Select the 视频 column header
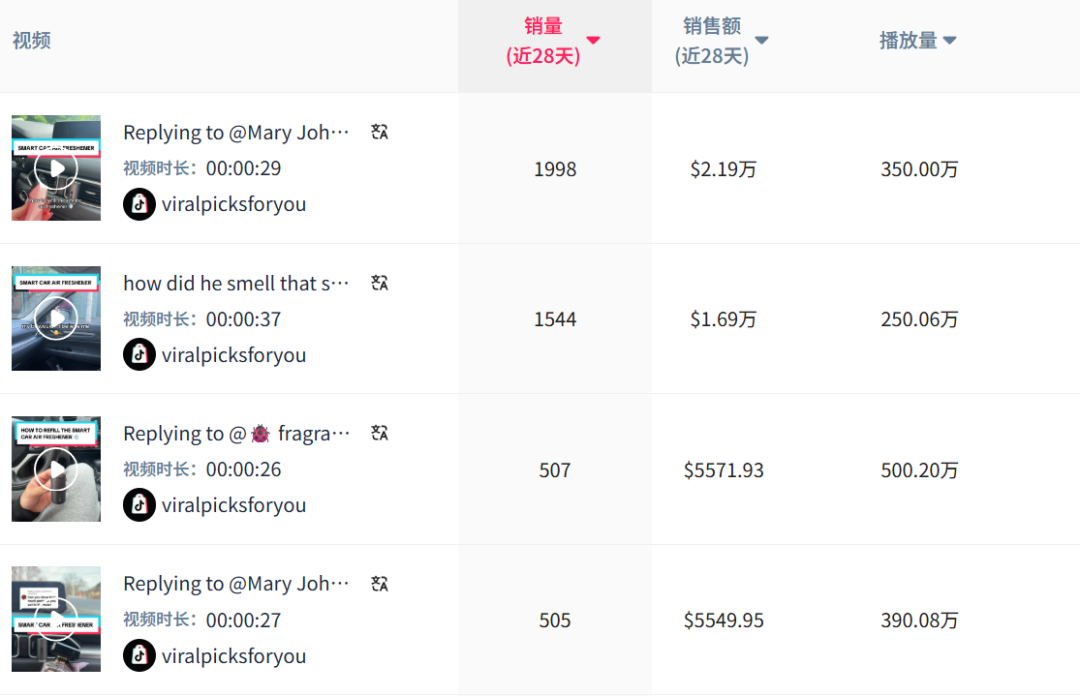Viewport: 1080px width, 696px height. pyautogui.click(x=31, y=41)
